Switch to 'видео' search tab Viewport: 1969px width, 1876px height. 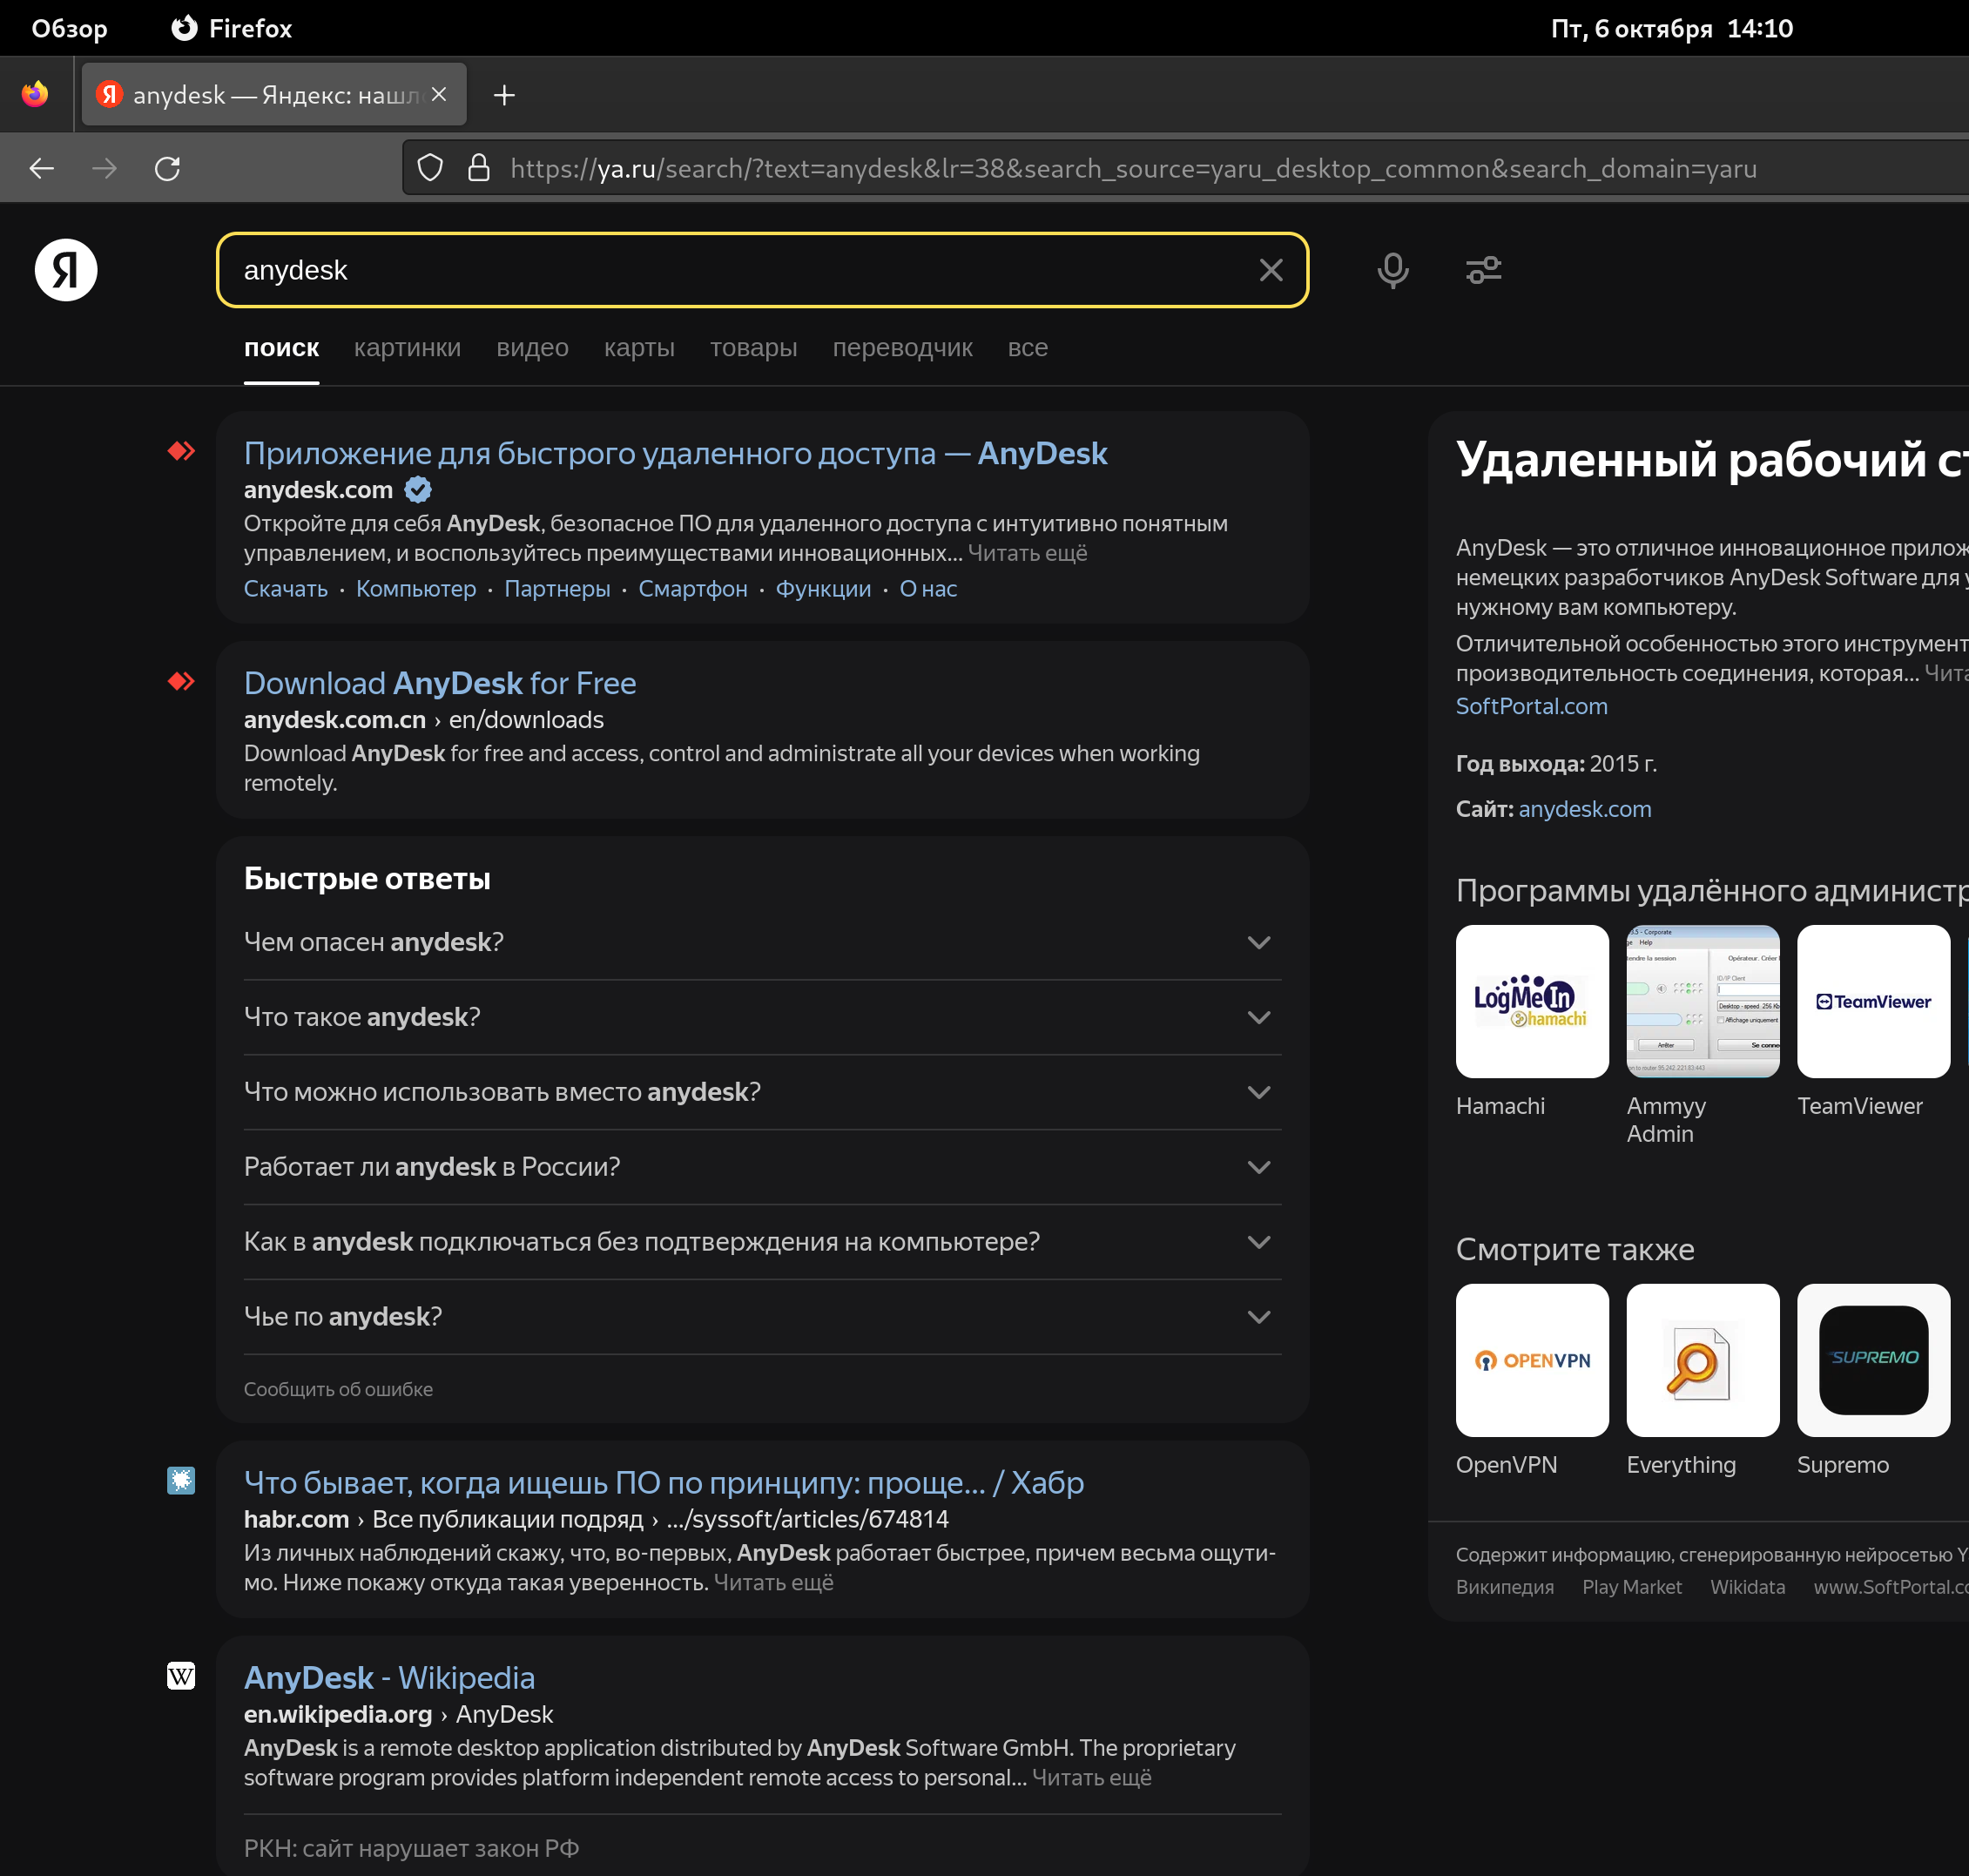point(532,348)
